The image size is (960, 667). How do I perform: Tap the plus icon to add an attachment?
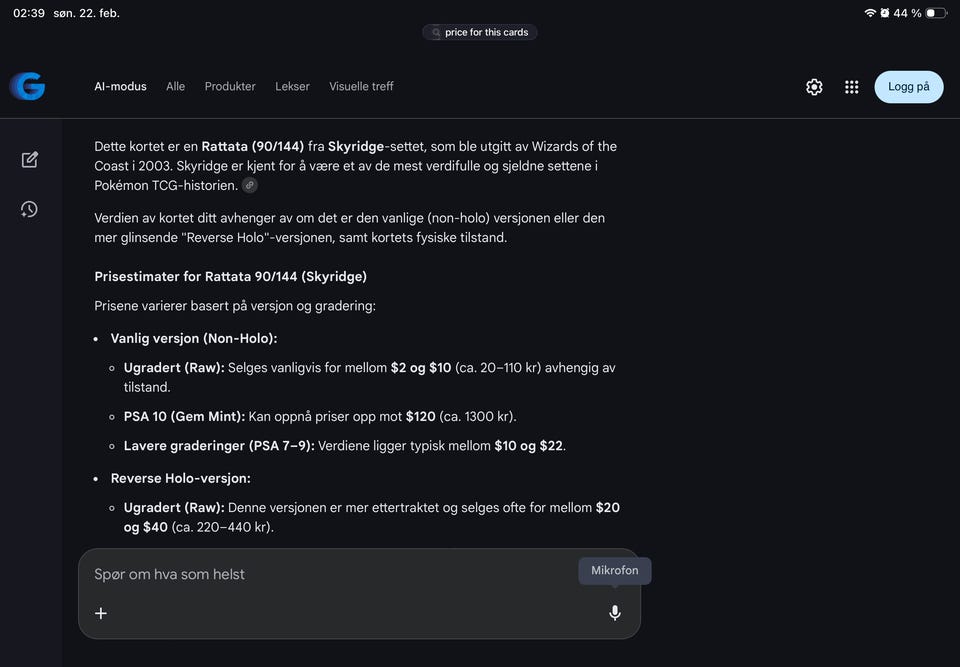tap(101, 613)
